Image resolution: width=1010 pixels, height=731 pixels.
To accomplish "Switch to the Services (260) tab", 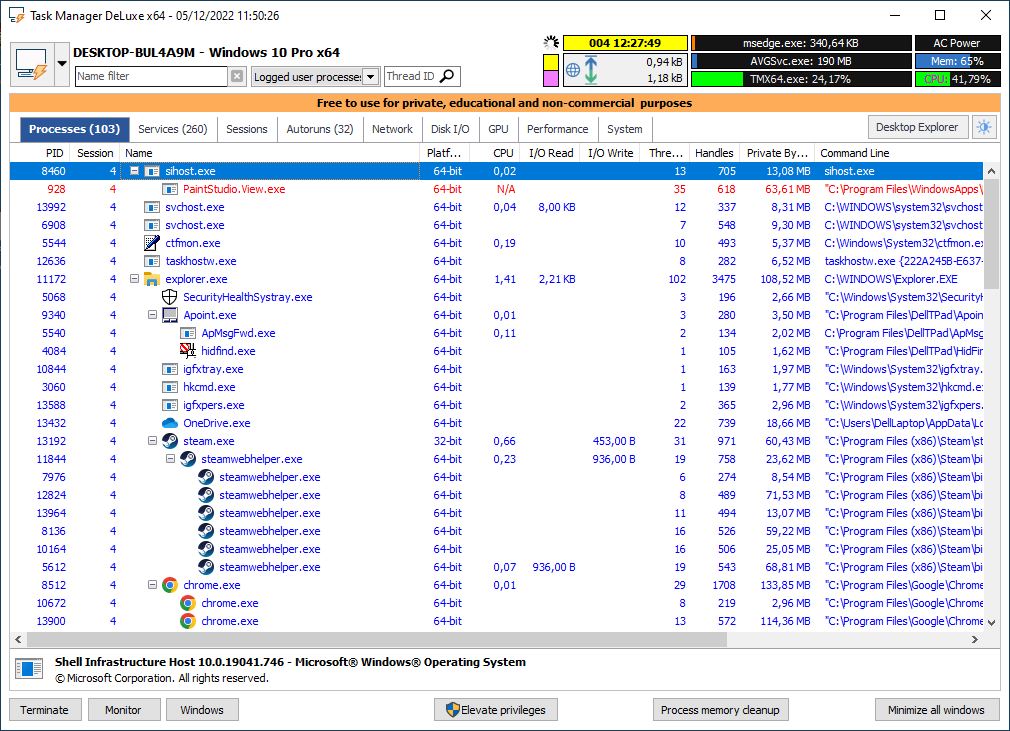I will 173,129.
